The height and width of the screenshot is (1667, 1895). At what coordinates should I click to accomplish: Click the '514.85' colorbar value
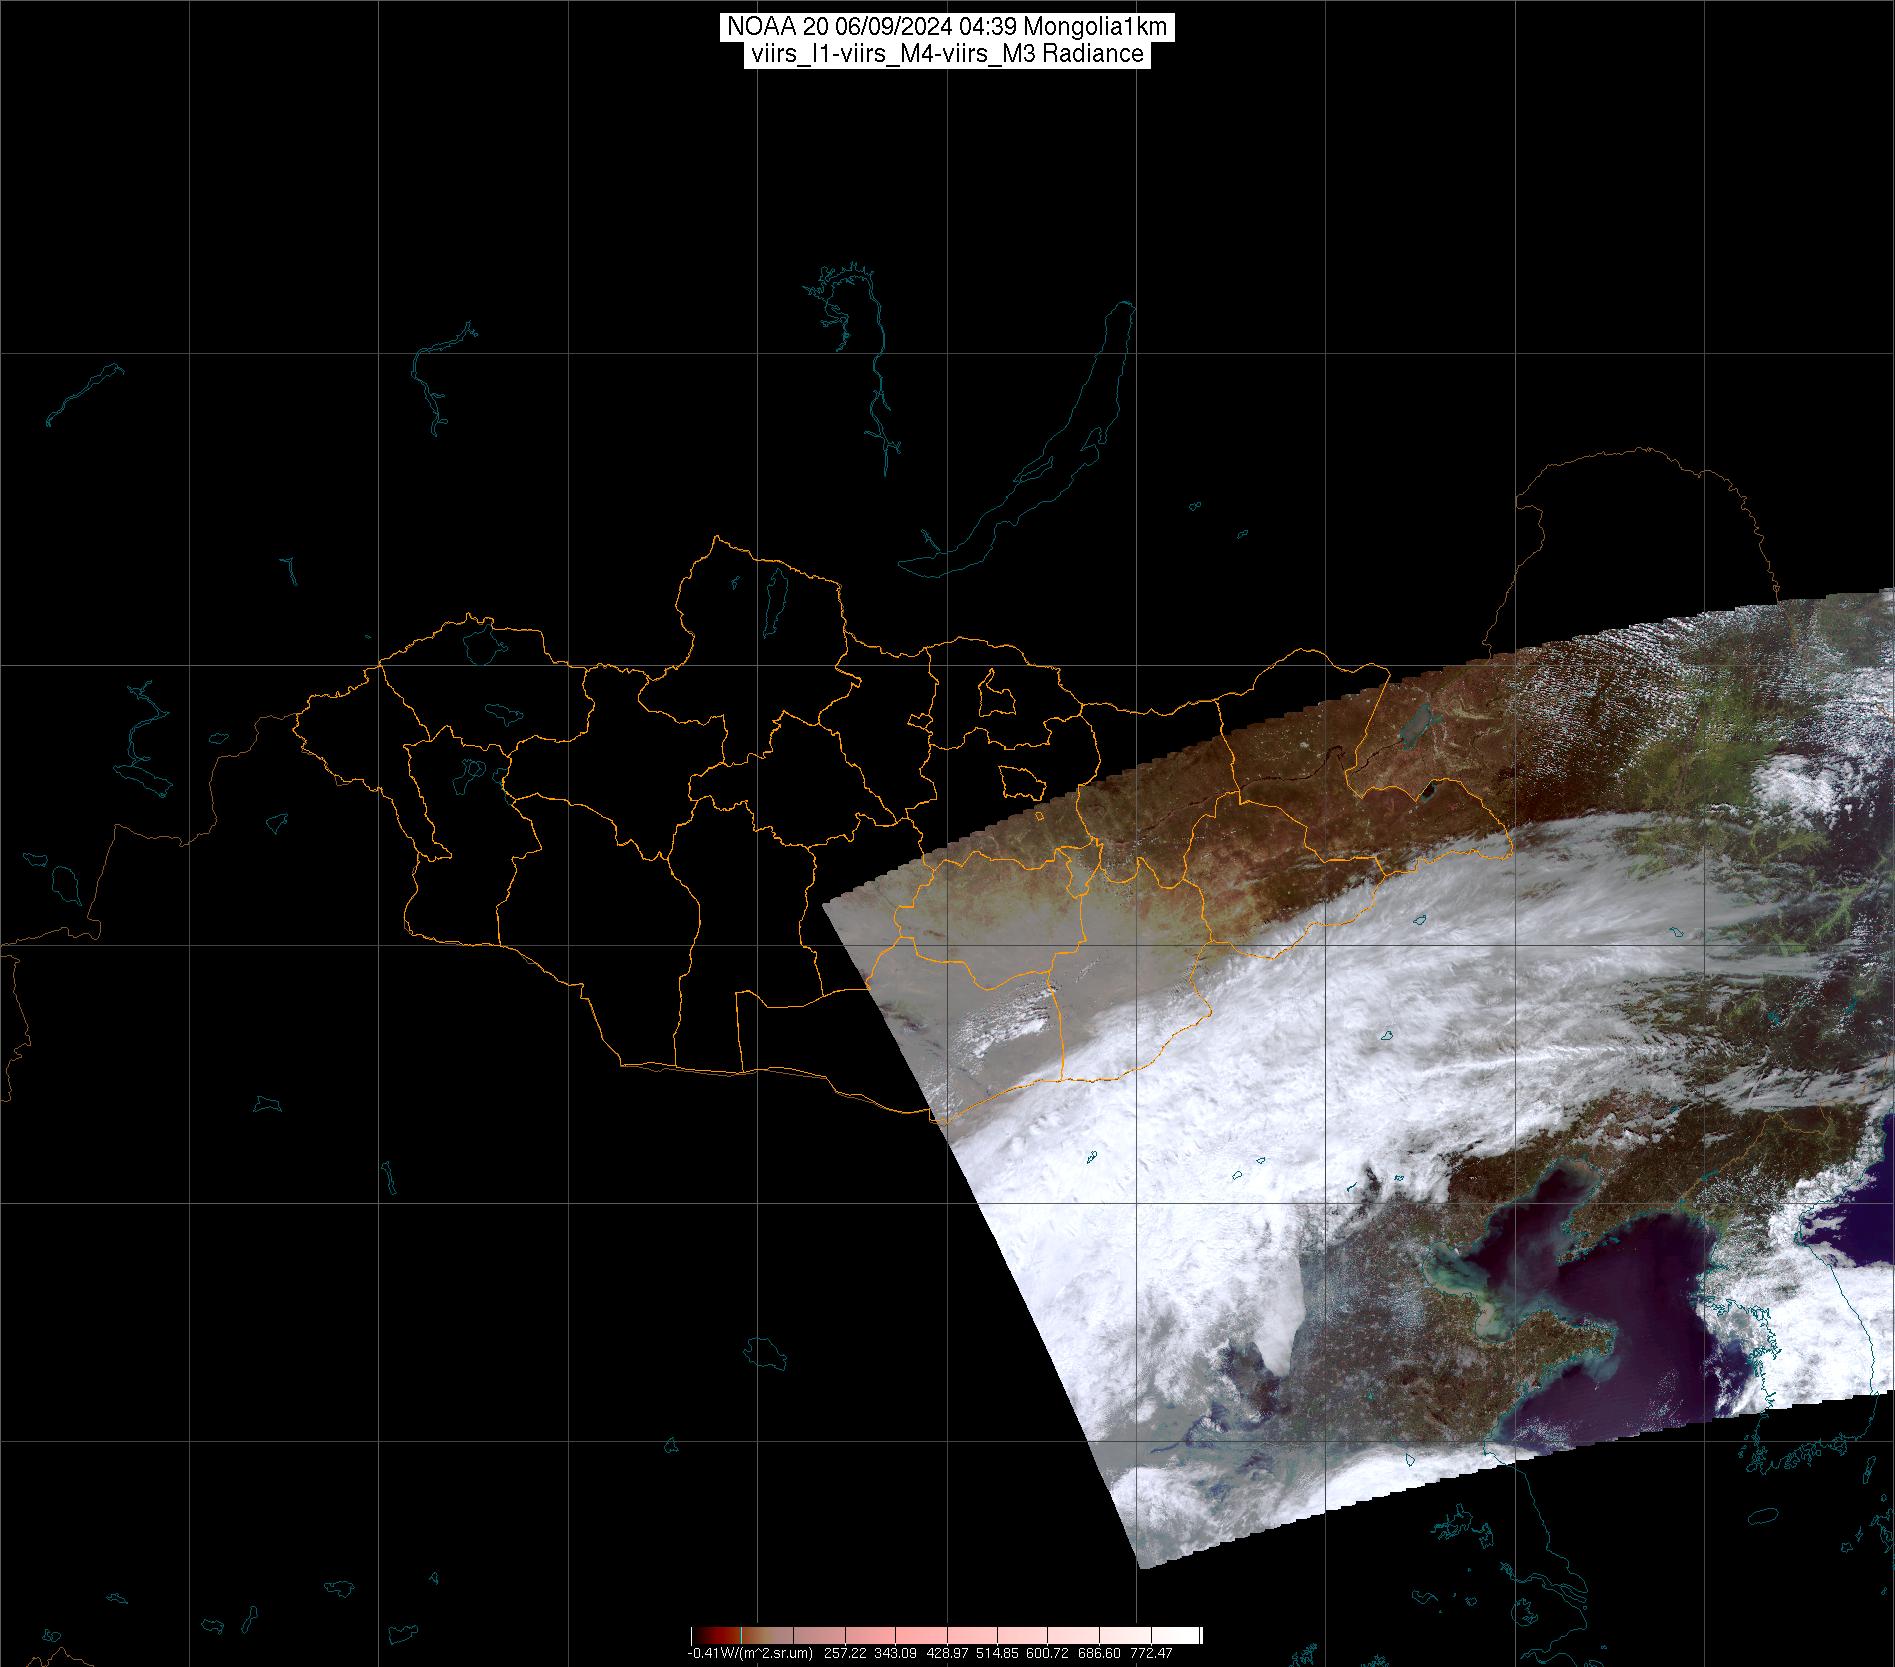pos(997,1653)
